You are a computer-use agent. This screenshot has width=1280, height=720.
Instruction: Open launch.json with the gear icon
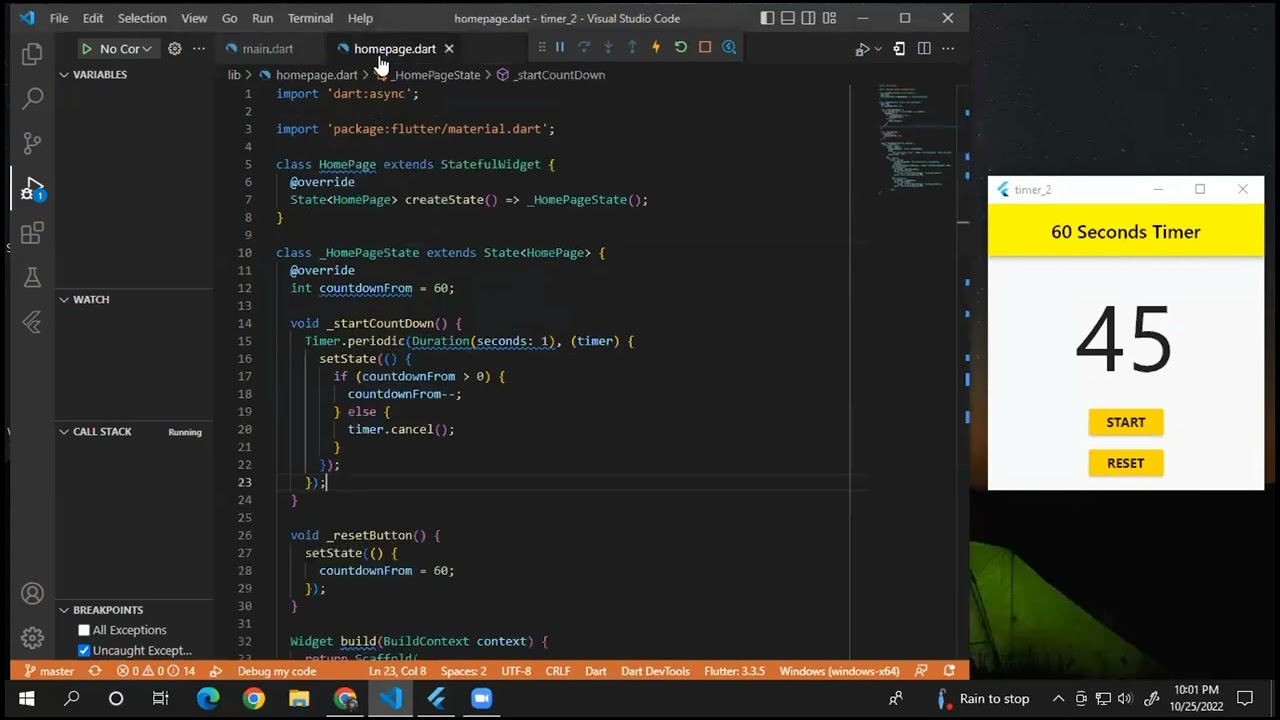pyautogui.click(x=174, y=48)
